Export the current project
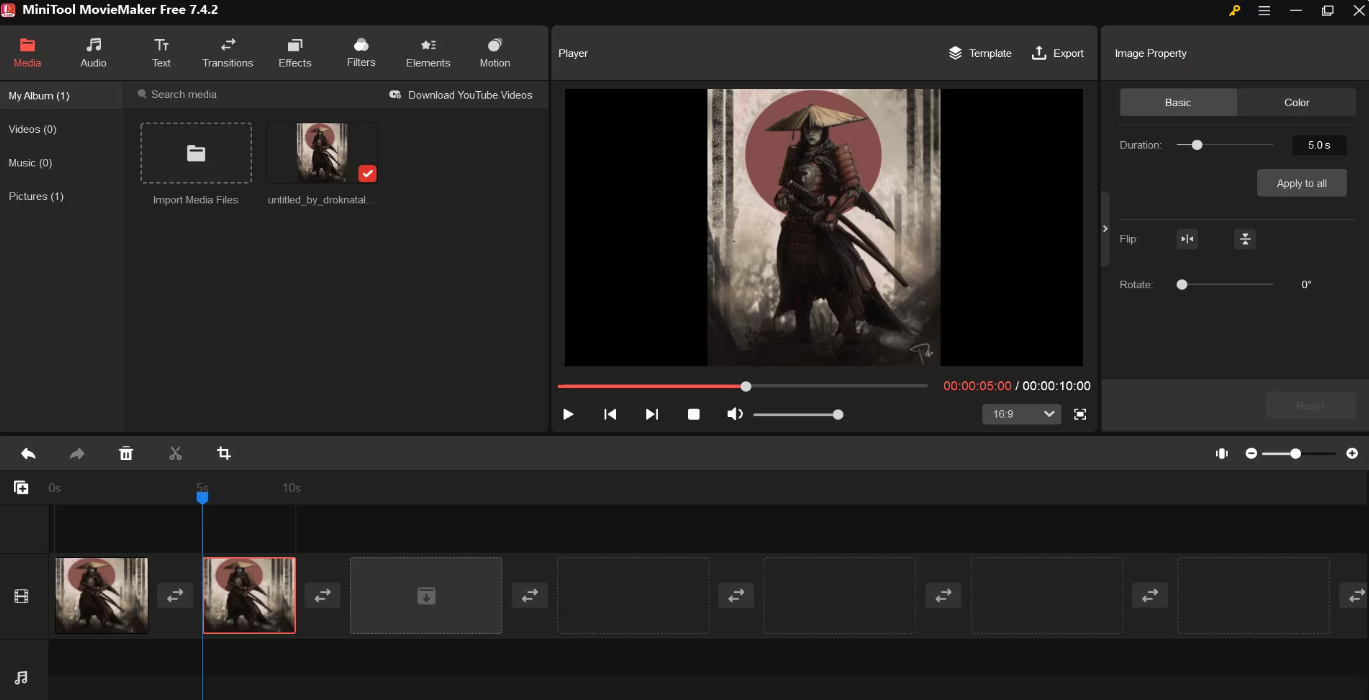The image size is (1369, 700). [1058, 53]
